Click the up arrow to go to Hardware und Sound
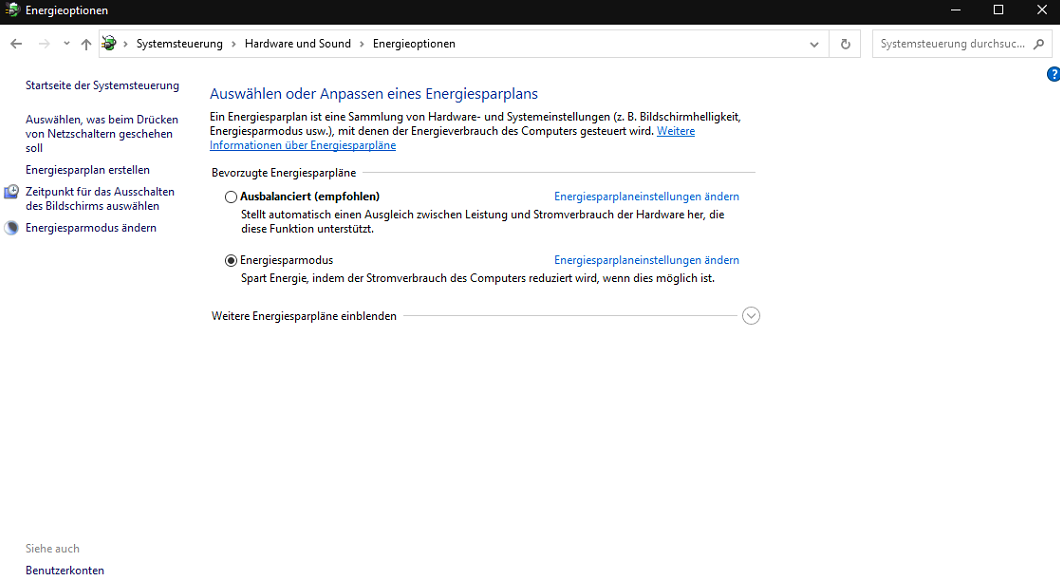 [86, 44]
